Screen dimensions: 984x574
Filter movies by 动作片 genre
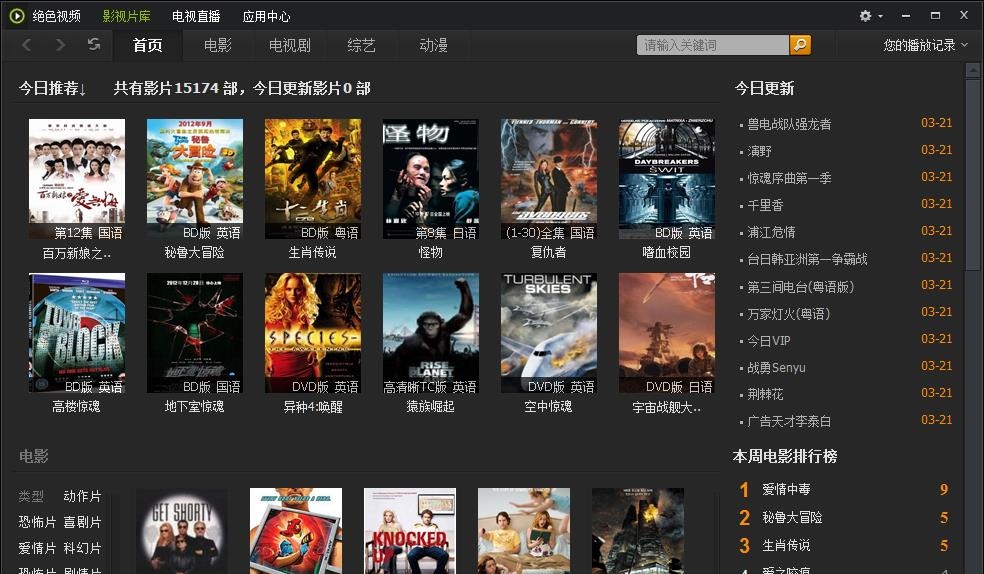[x=82, y=496]
